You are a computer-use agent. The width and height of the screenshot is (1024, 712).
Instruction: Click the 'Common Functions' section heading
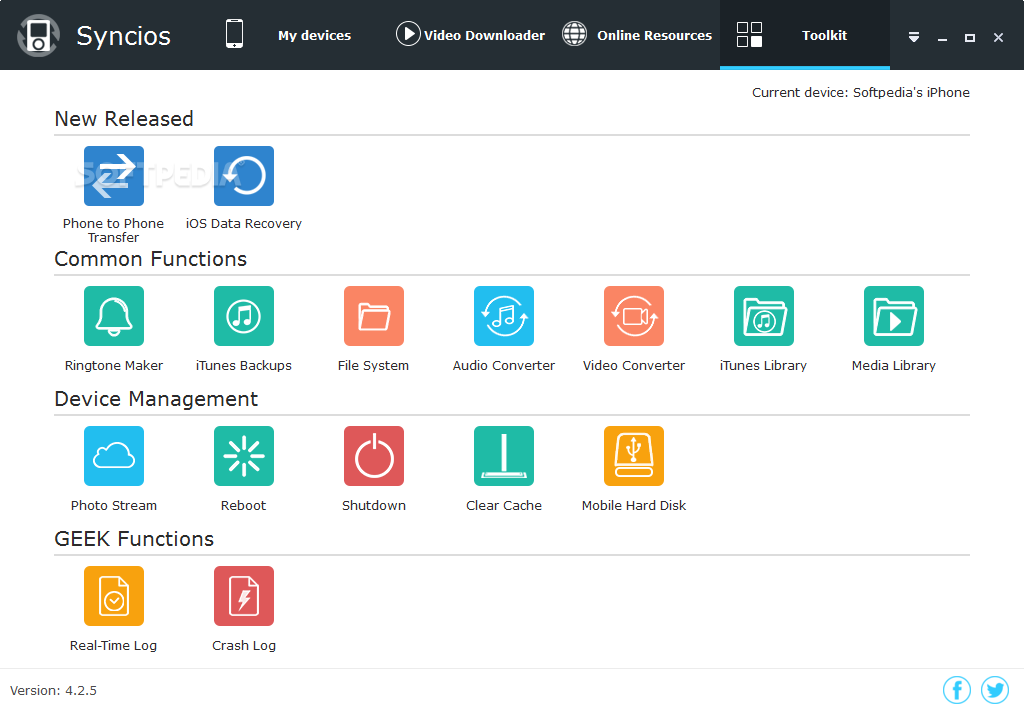[x=151, y=259]
